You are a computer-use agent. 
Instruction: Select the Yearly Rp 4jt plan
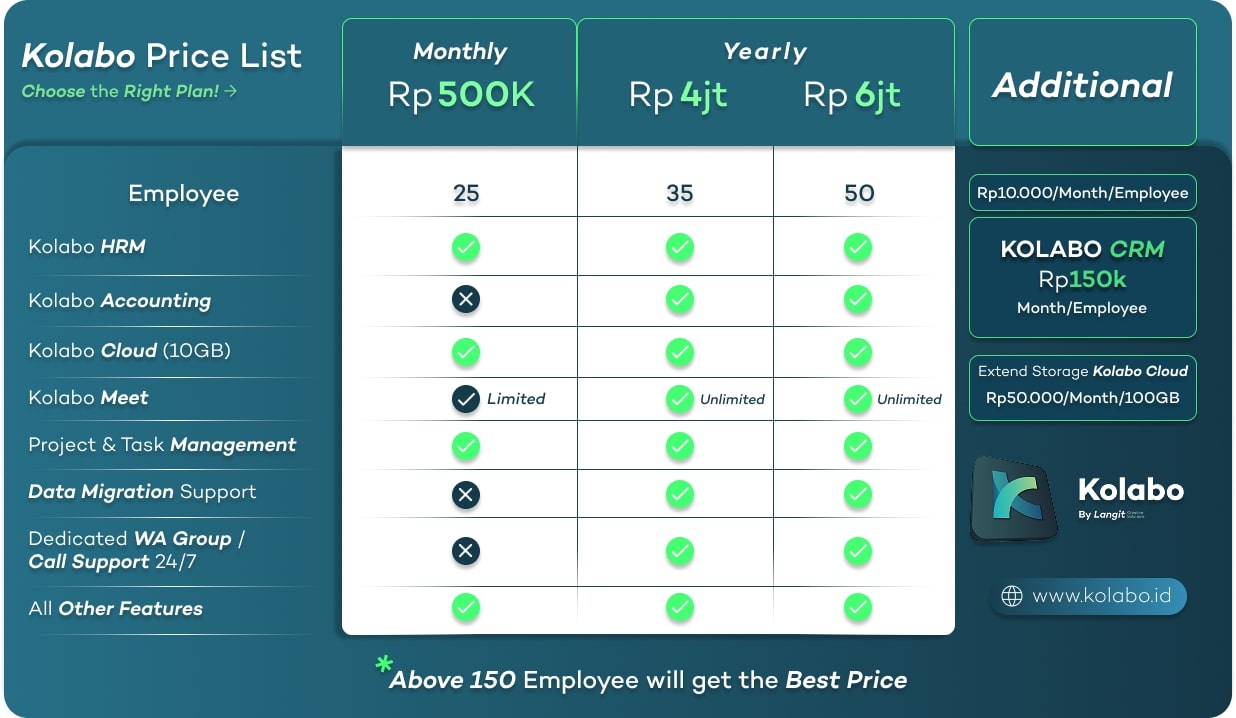click(x=677, y=95)
